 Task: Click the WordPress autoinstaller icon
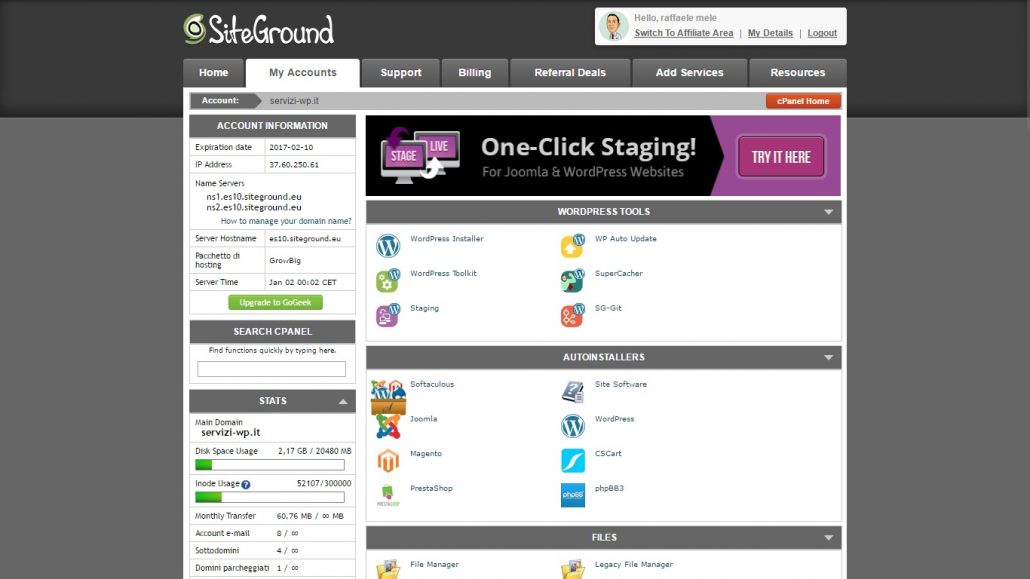tap(572, 426)
